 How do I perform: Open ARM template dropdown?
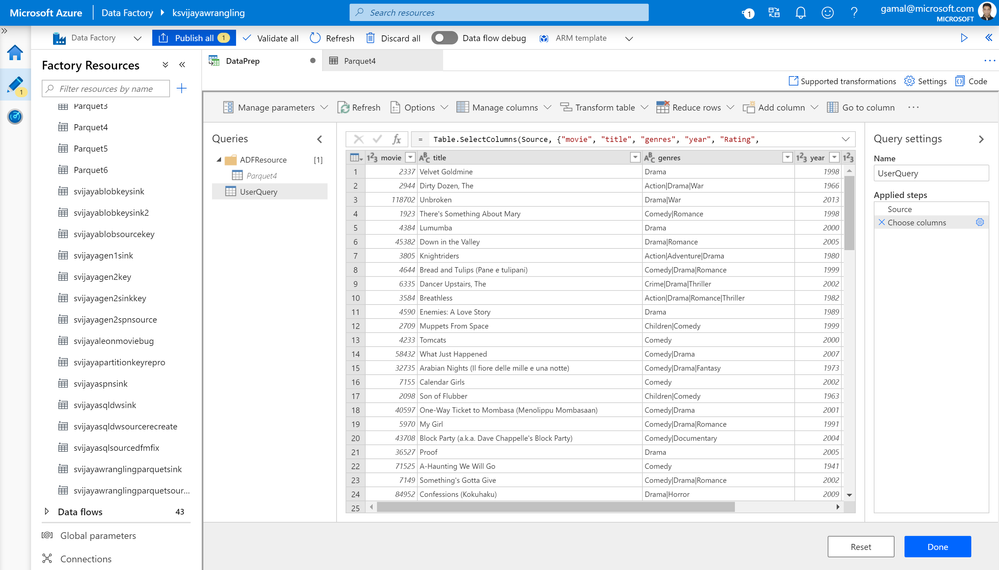pyautogui.click(x=586, y=38)
